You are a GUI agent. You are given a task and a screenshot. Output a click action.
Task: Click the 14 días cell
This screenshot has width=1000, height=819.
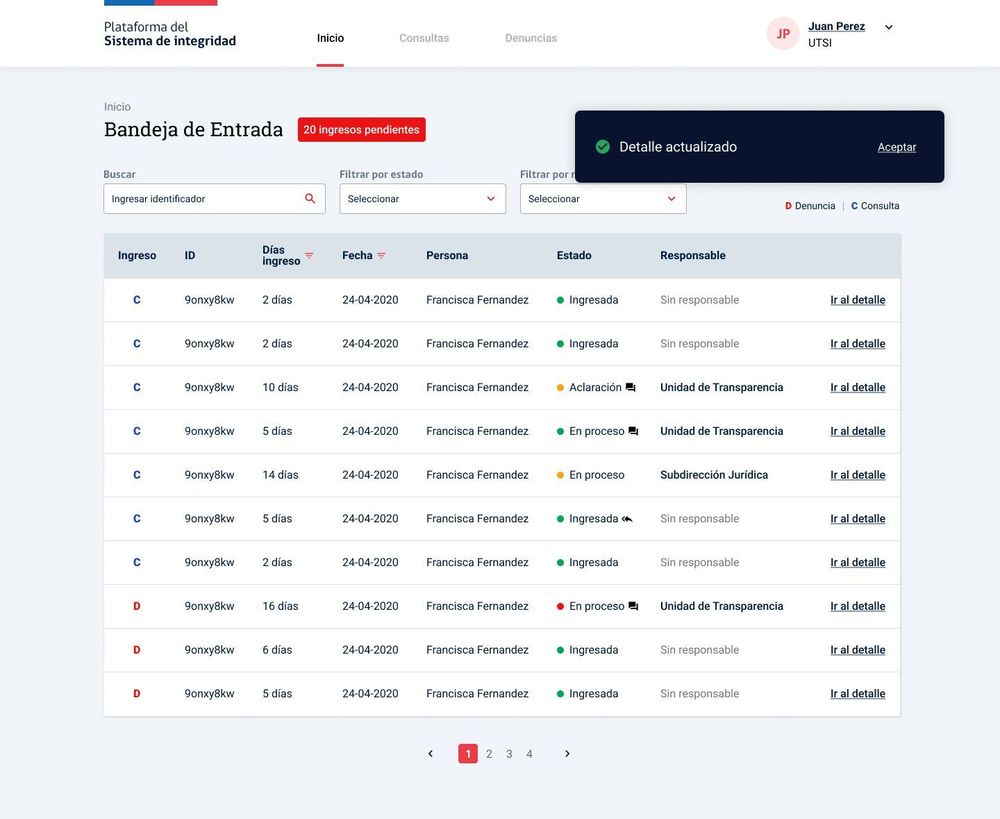[x=280, y=475]
